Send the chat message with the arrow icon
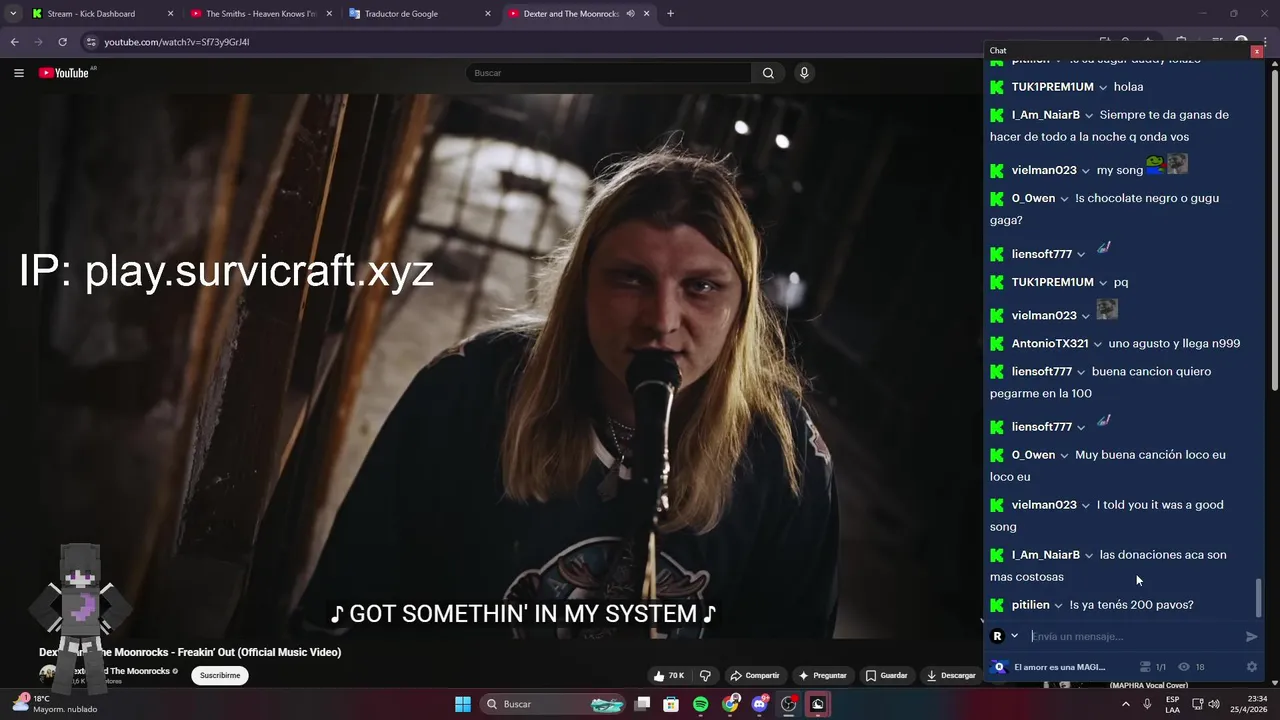 [1251, 636]
